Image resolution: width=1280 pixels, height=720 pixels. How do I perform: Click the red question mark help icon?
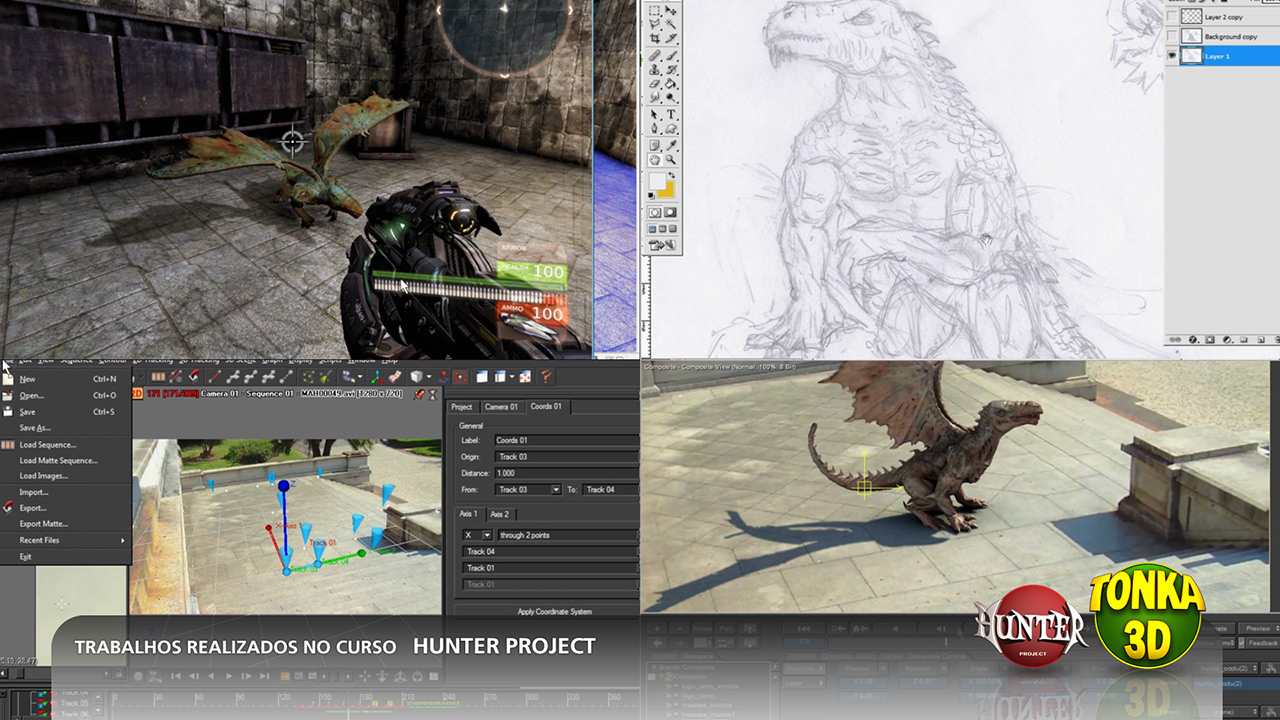[547, 377]
